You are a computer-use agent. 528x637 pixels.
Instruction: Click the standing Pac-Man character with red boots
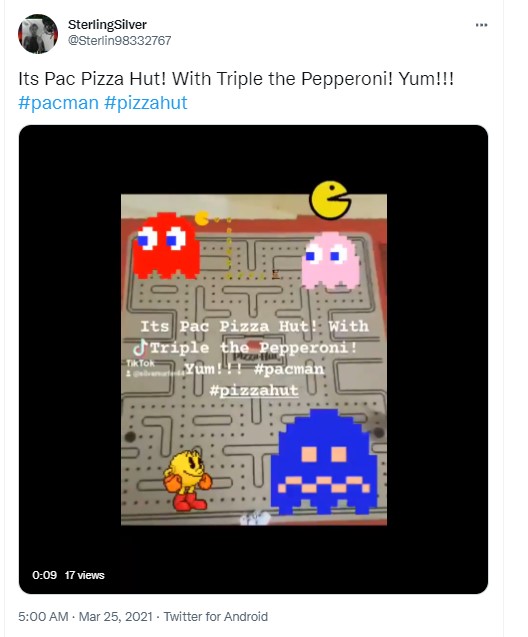188,480
